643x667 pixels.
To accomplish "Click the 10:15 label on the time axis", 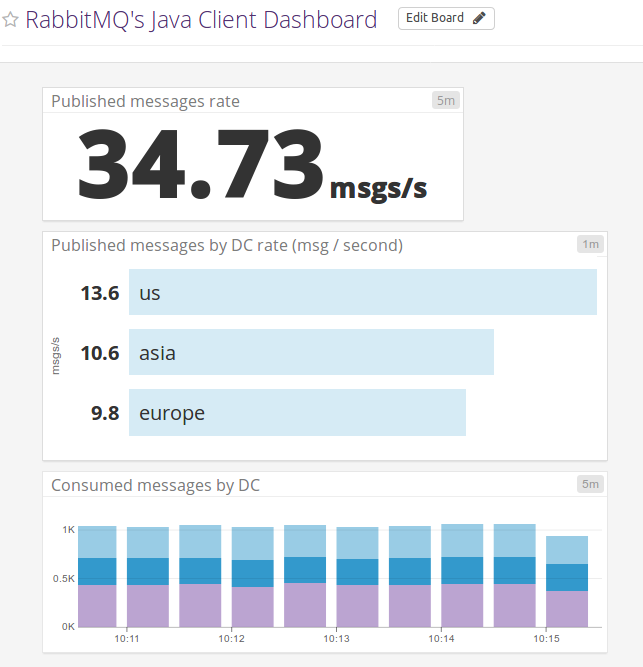I will [x=546, y=638].
